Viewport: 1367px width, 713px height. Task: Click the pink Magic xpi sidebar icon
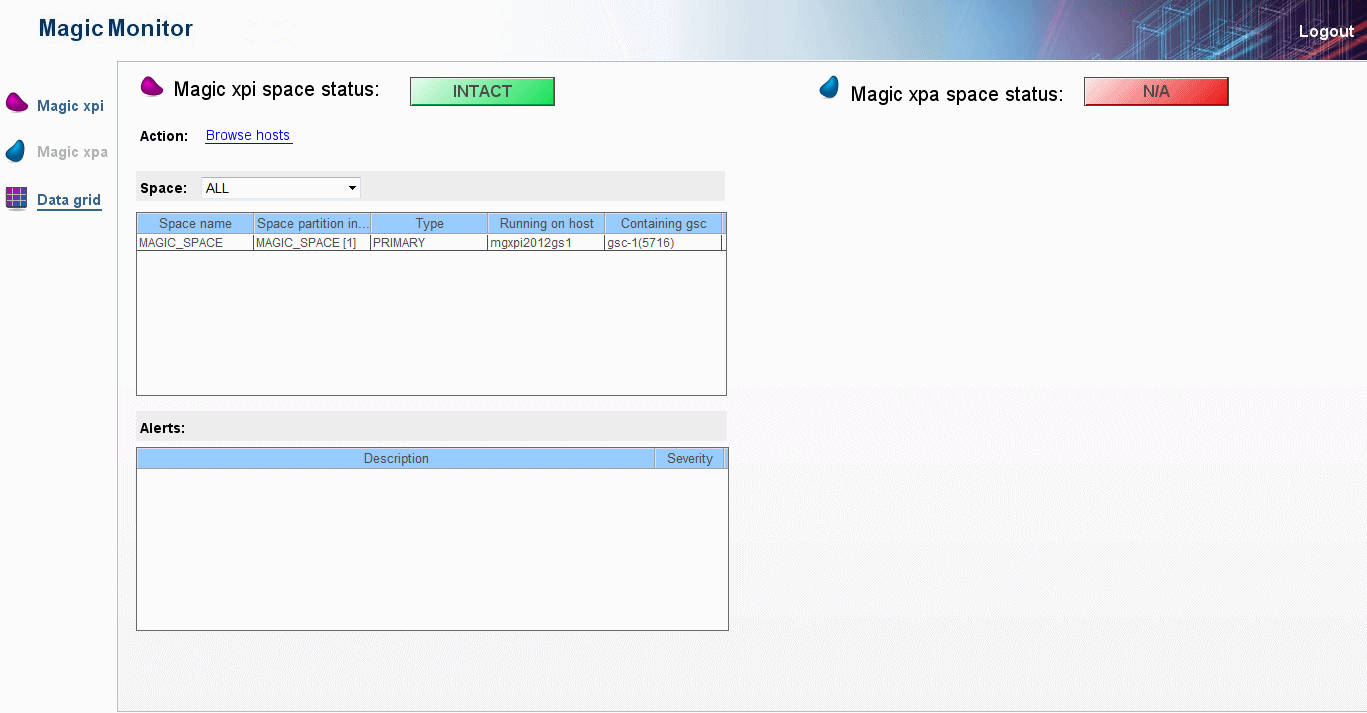click(x=17, y=103)
